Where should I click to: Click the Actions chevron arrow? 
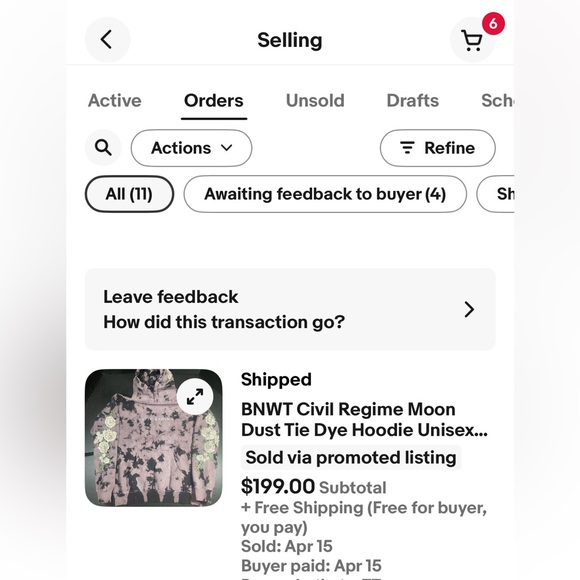tap(227, 148)
